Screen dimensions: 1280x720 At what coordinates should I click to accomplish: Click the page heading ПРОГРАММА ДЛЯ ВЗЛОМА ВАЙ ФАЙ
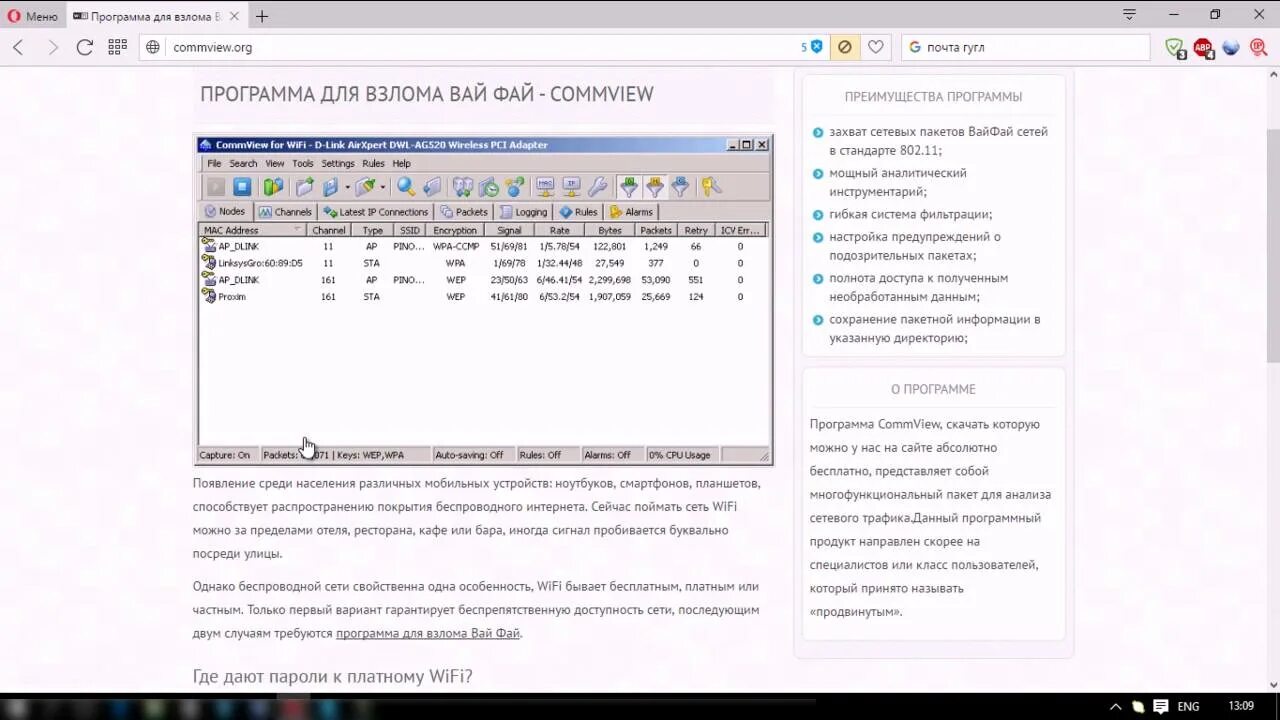click(427, 94)
